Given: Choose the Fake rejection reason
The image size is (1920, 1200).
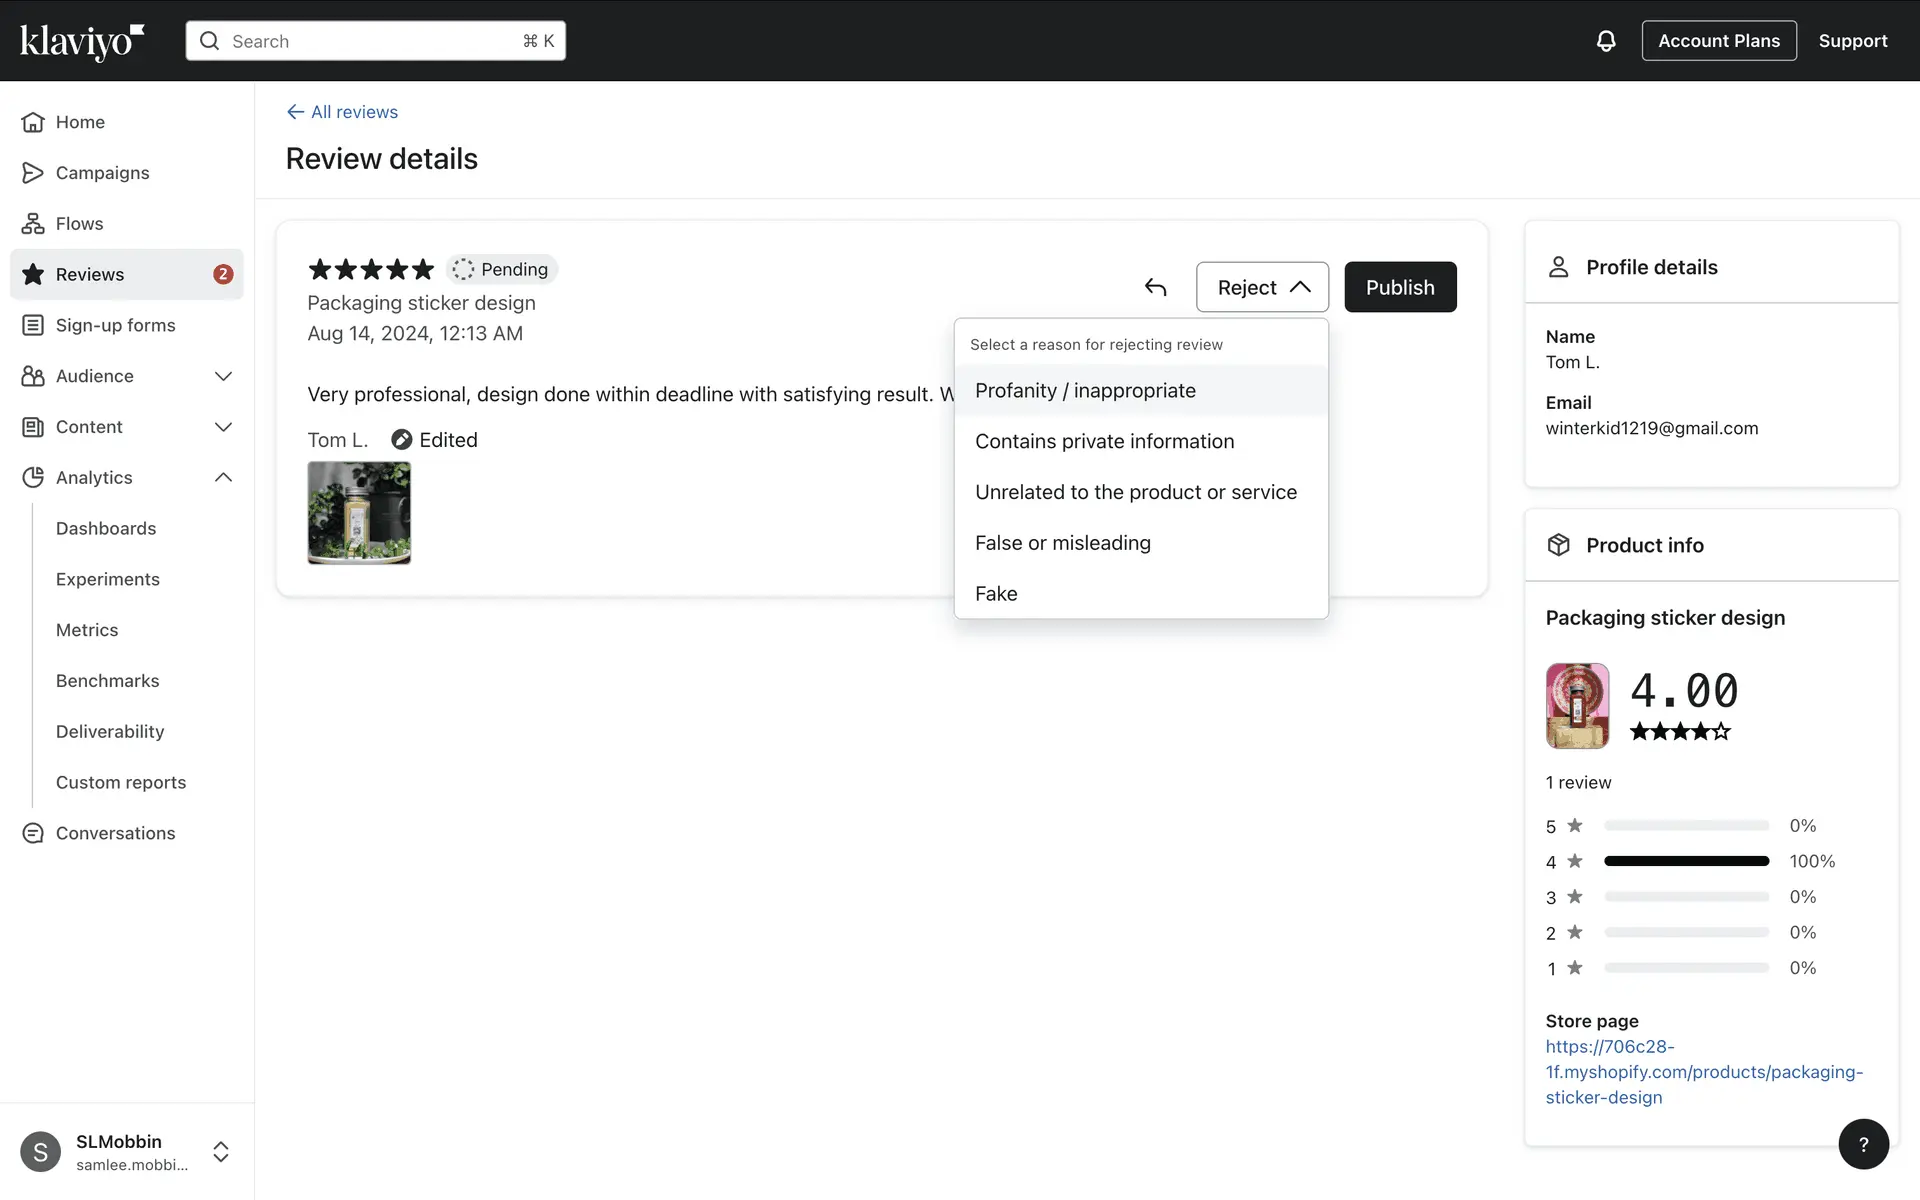Looking at the screenshot, I should click(x=996, y=594).
